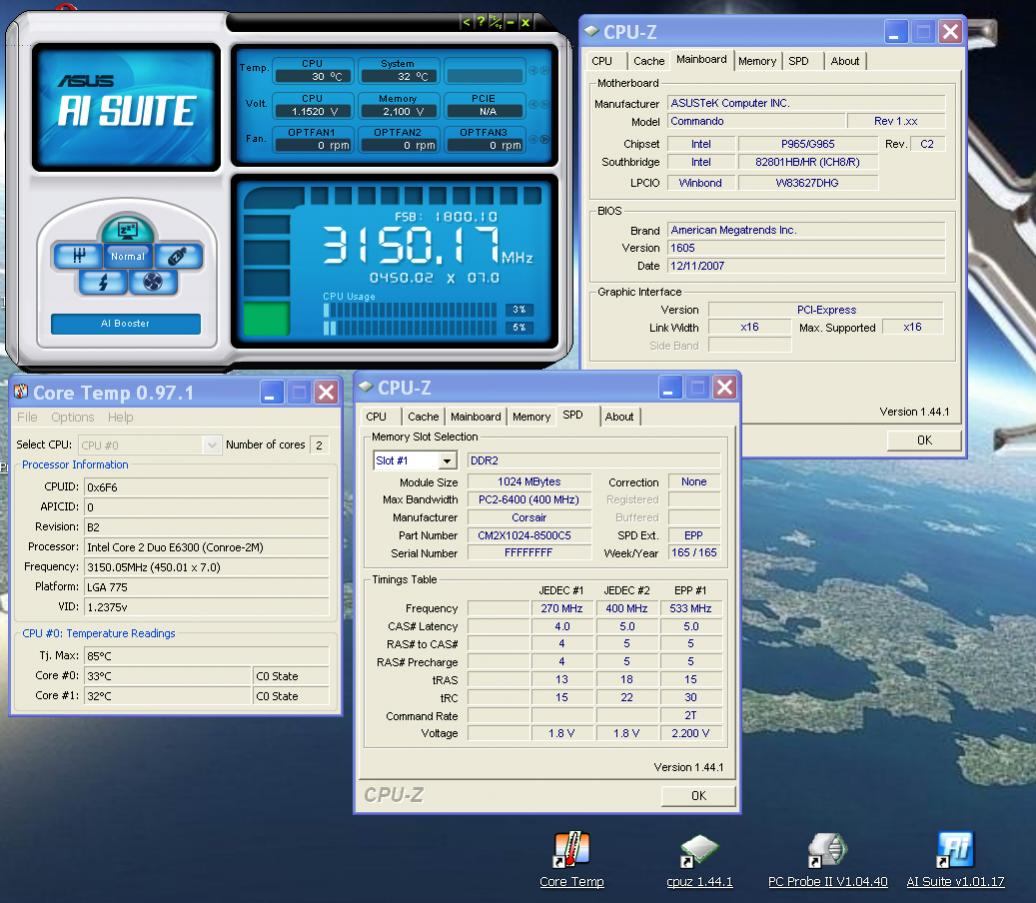
Task: Click Part Number CM2X1024-8500C5 field
Action: point(529,535)
